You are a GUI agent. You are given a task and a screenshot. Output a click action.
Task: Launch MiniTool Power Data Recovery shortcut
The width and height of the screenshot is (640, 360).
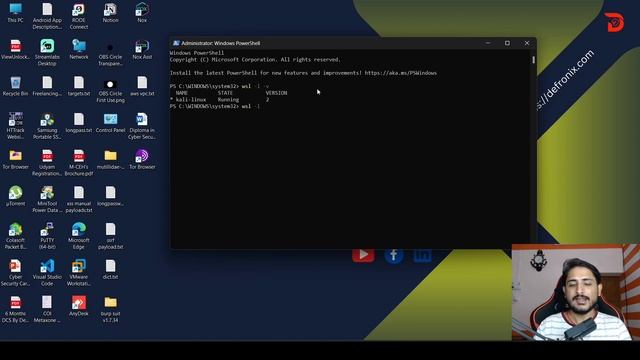(x=47, y=200)
